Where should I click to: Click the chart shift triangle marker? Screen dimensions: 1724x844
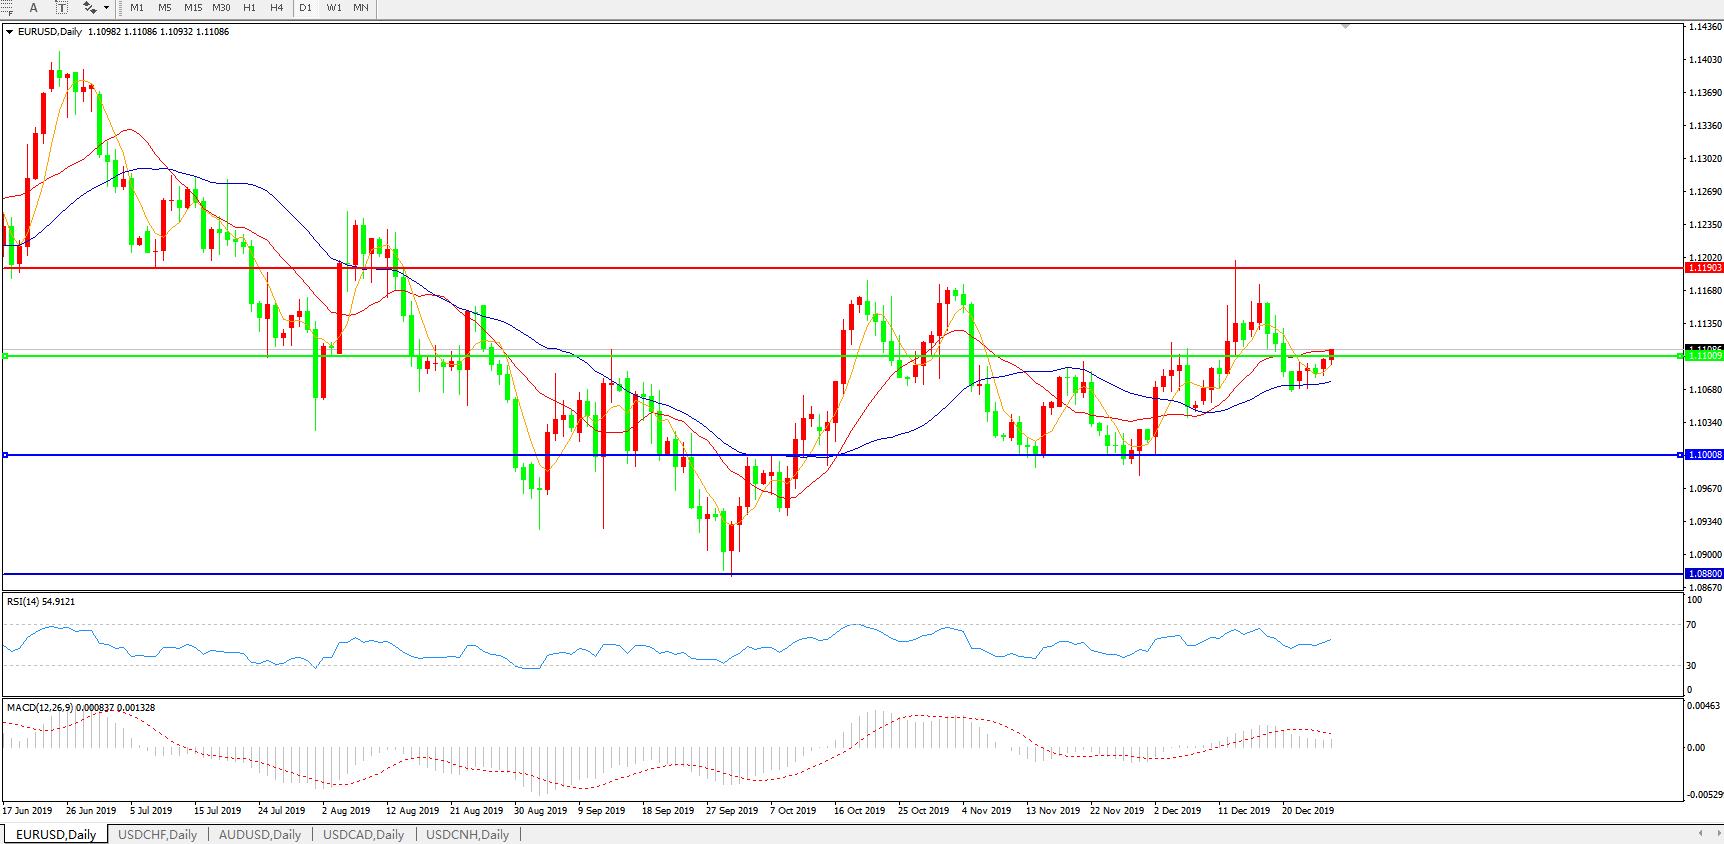(x=1345, y=27)
